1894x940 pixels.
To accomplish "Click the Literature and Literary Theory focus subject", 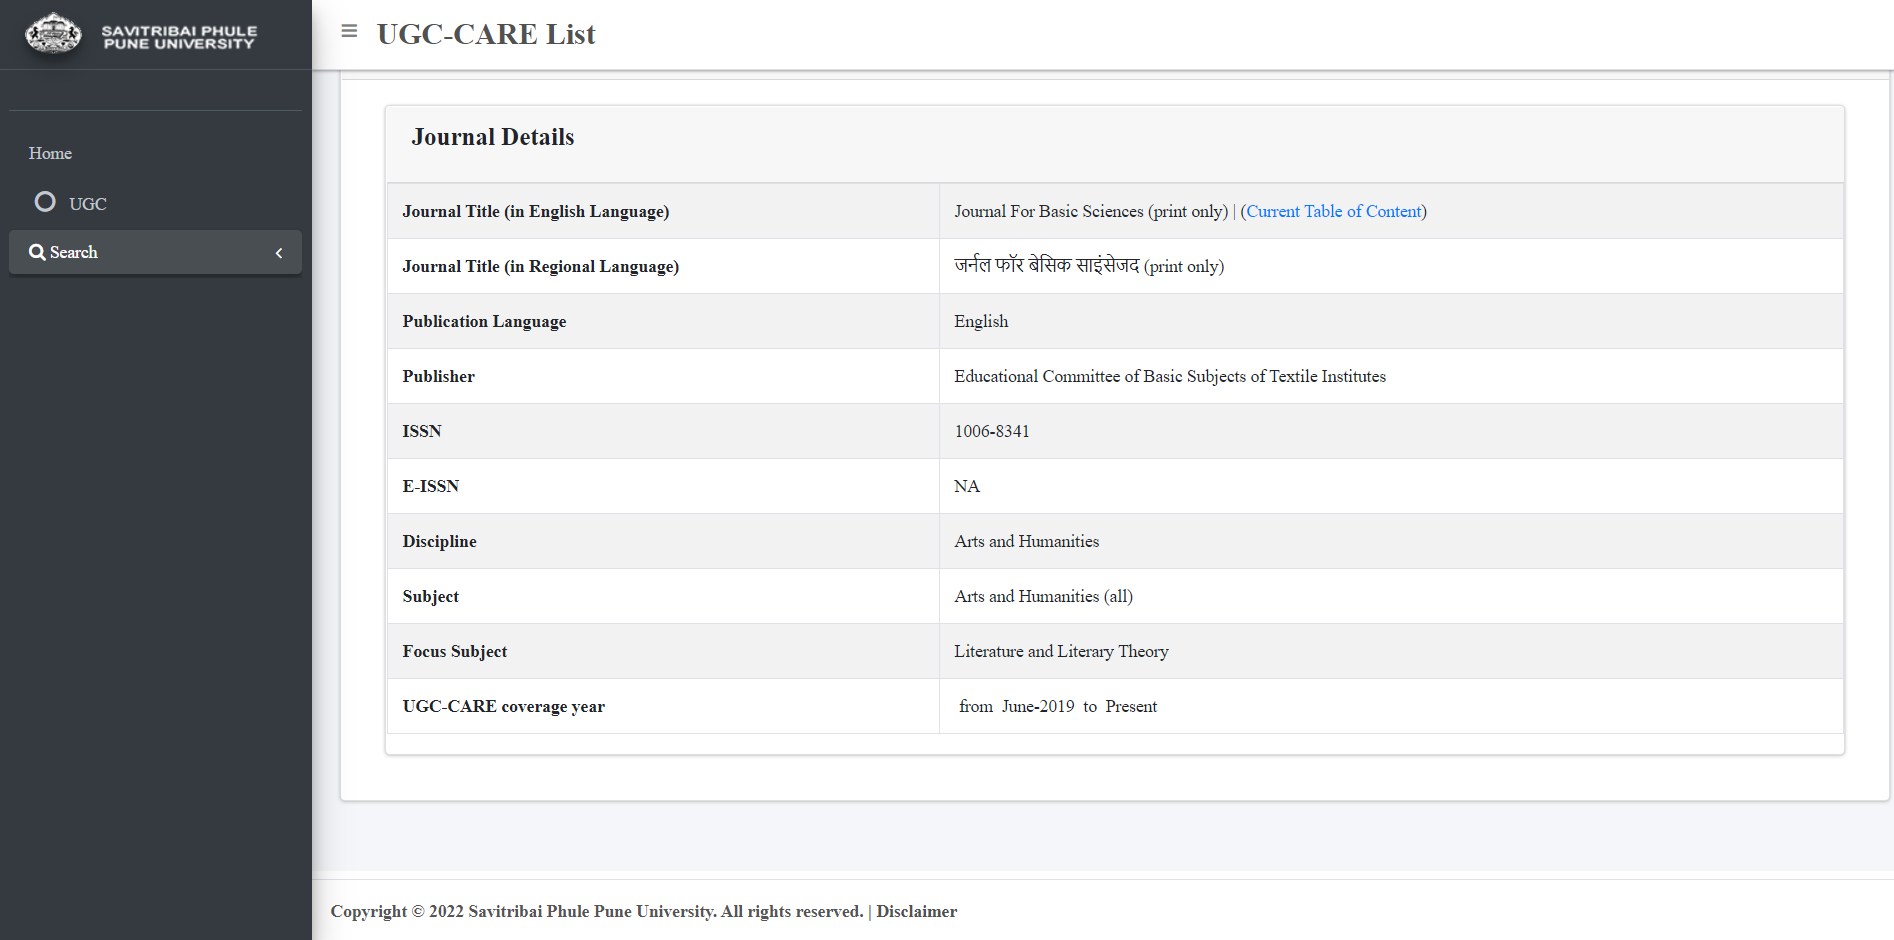I will [1061, 651].
